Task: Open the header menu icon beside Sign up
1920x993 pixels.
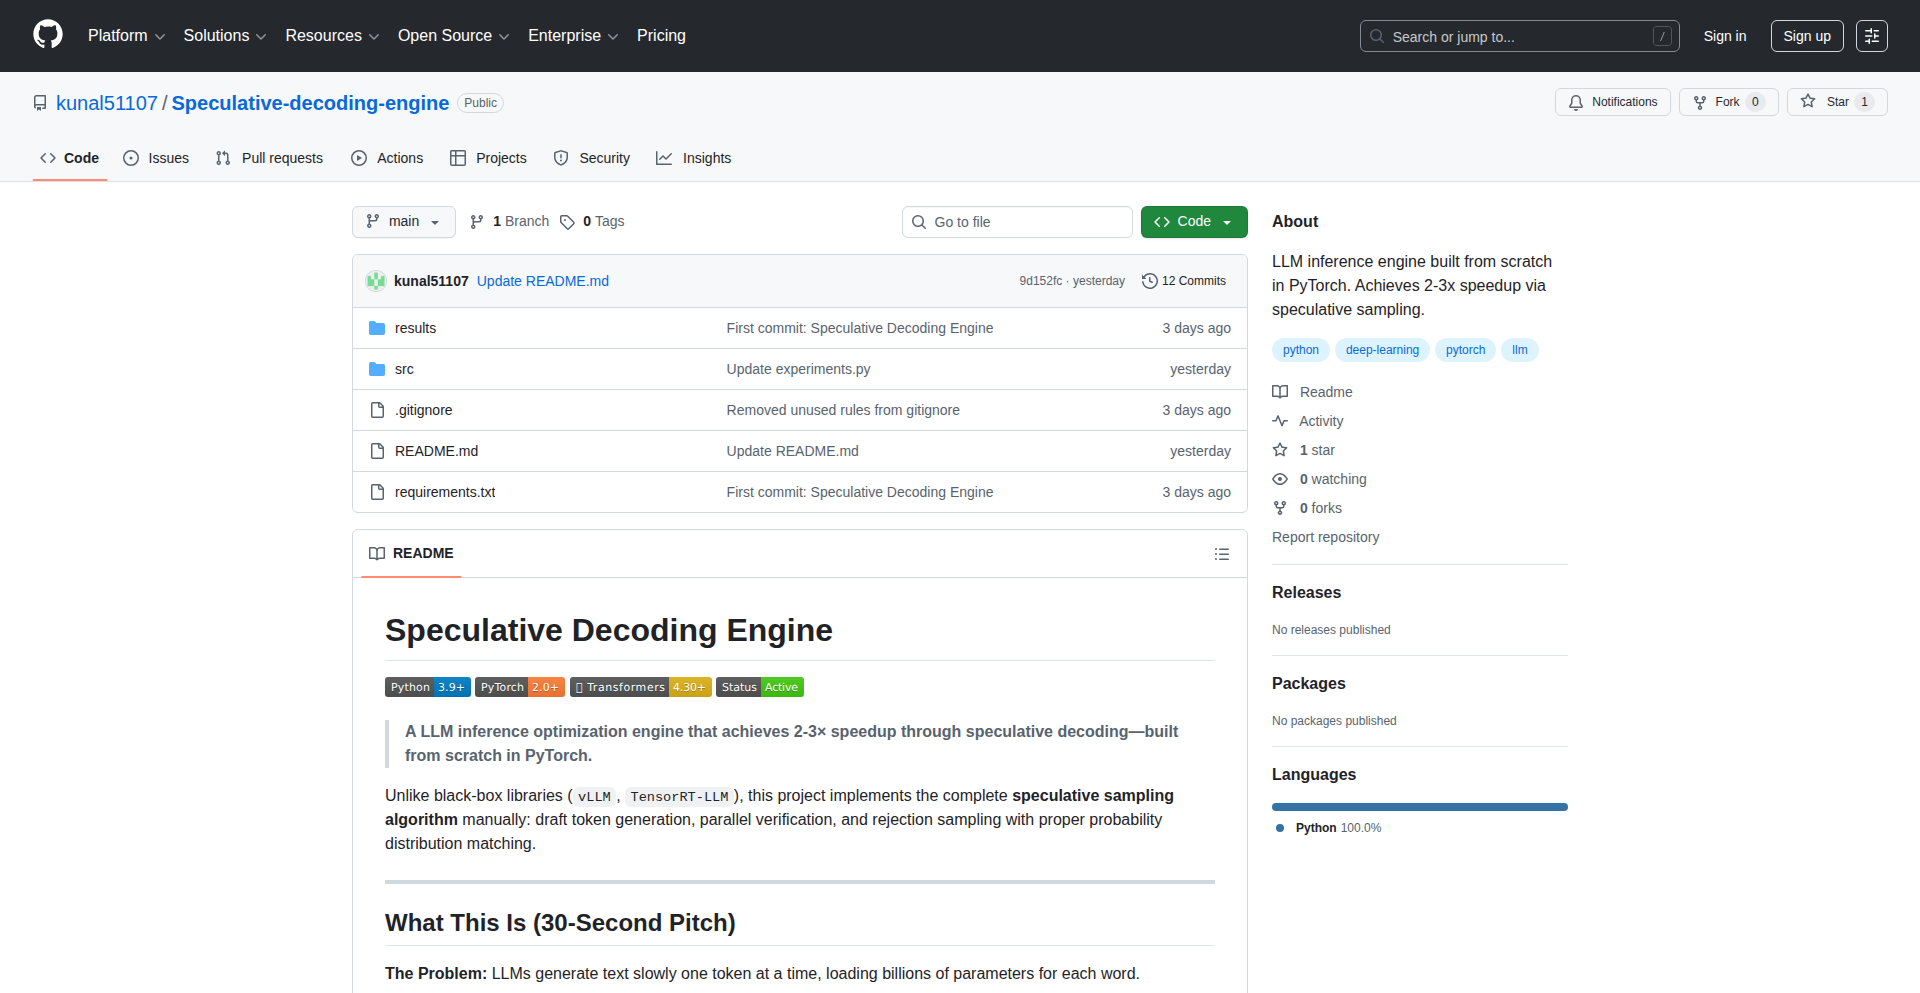Action: point(1871,36)
